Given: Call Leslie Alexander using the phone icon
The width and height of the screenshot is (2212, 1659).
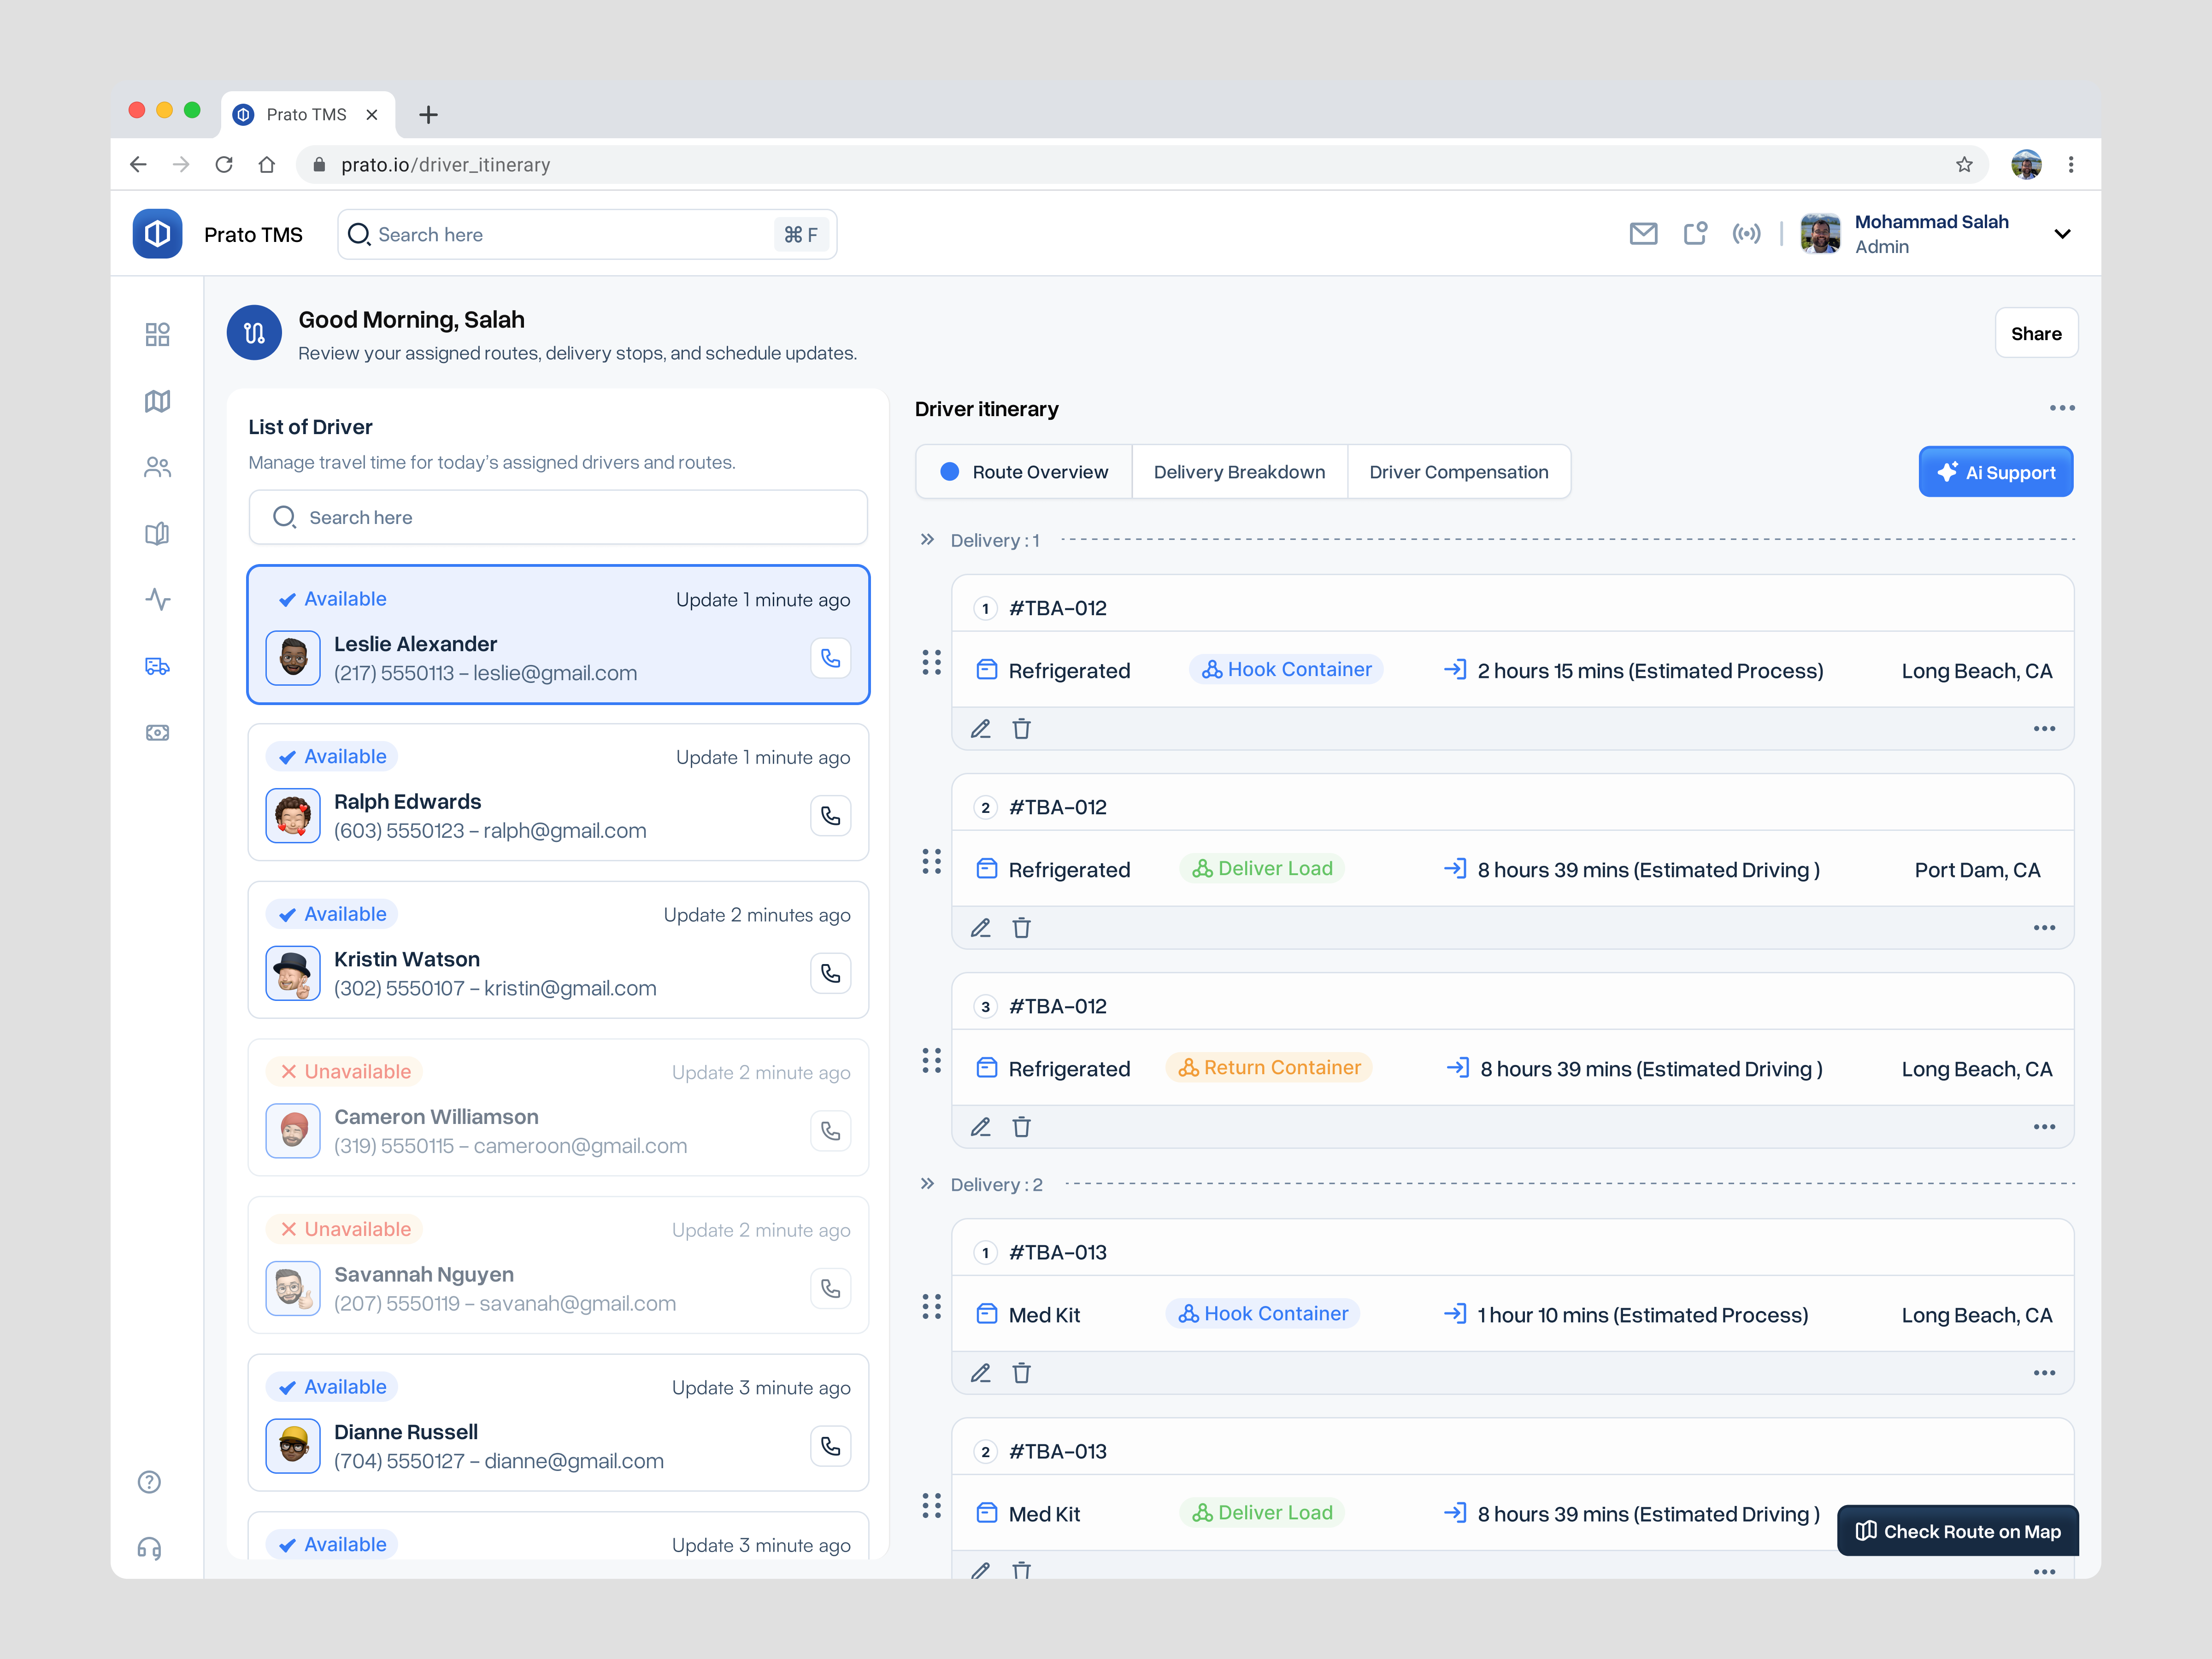Looking at the screenshot, I should 830,658.
